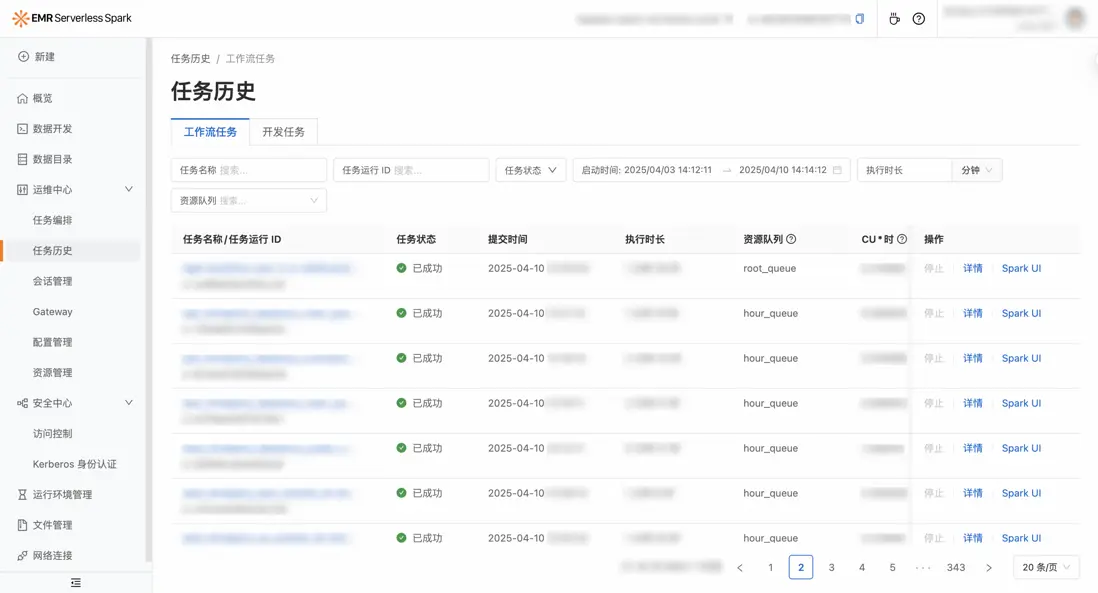
Task: Switch to the 工作流任务 tab
Action: tap(210, 132)
